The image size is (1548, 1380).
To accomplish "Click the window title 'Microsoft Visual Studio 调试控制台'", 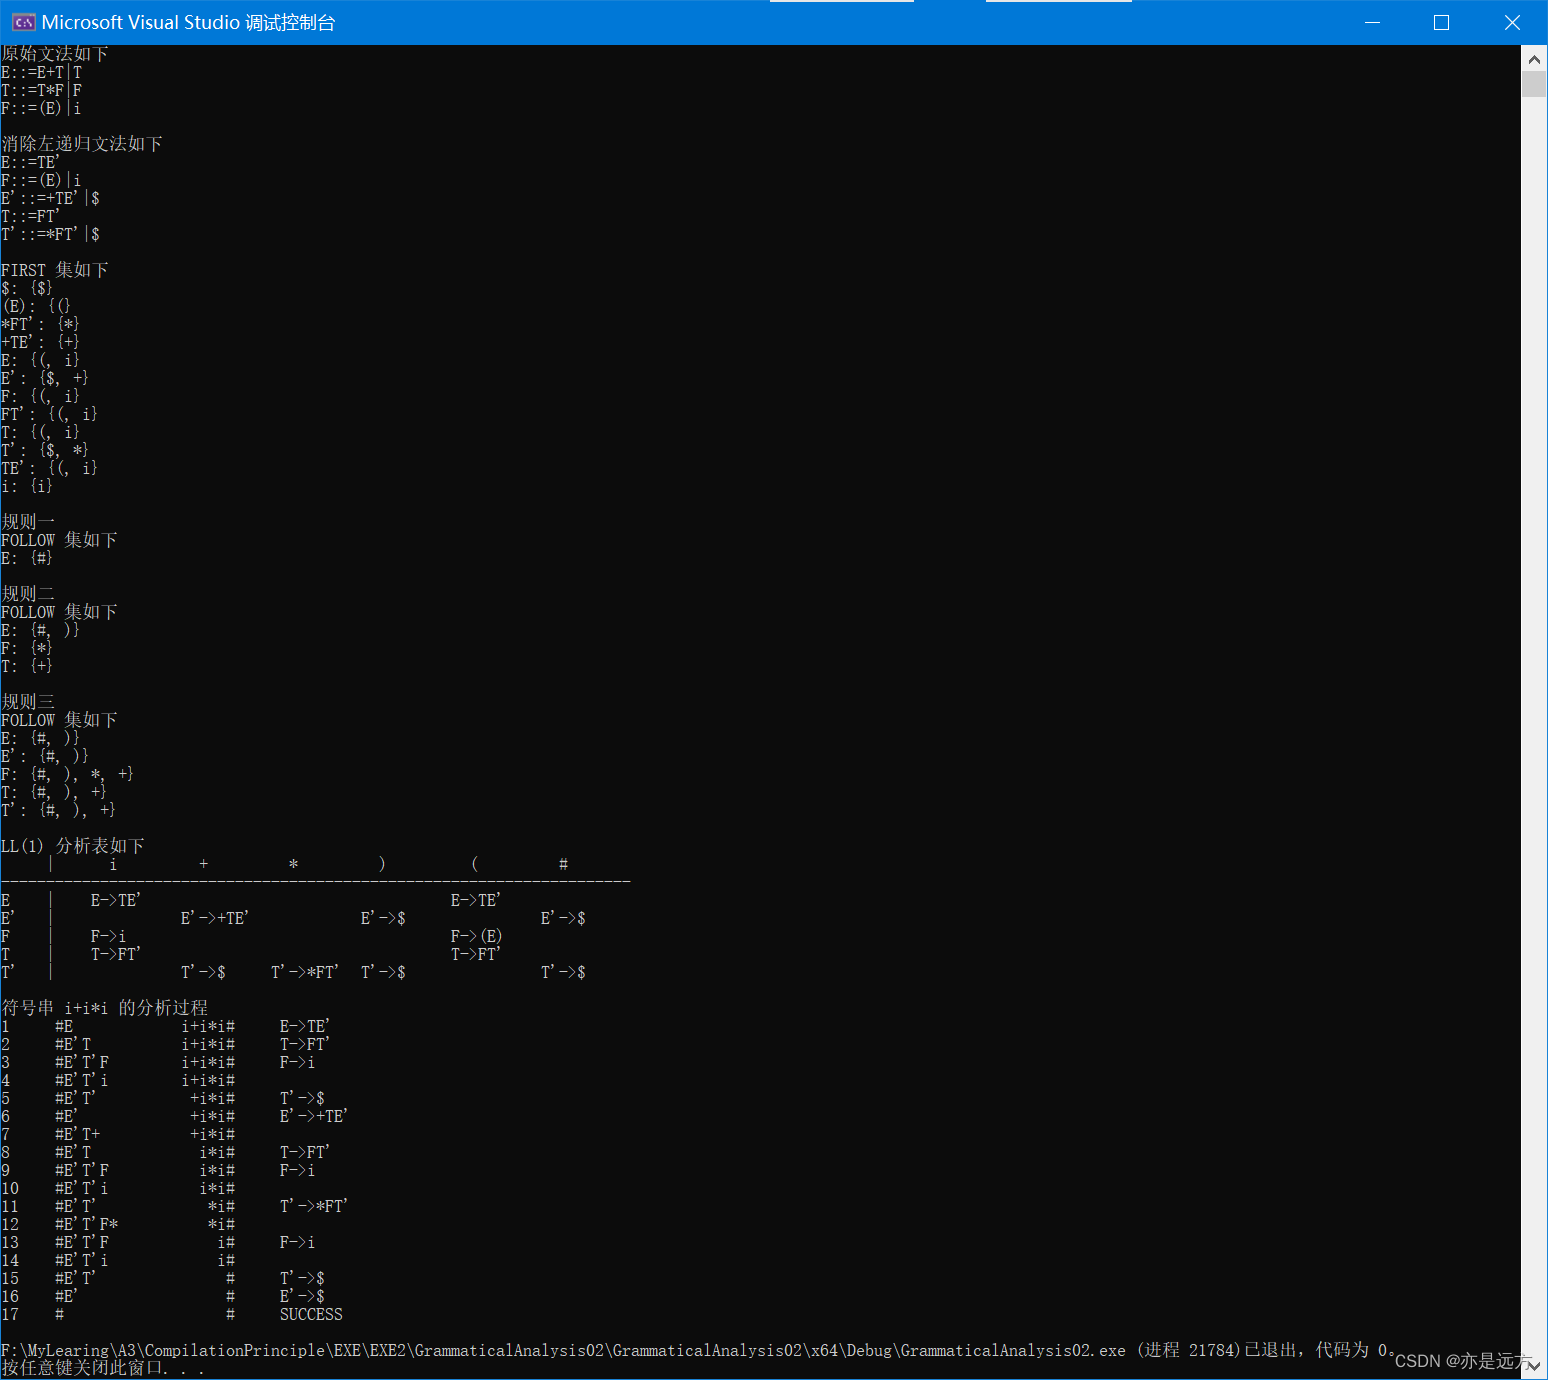I will 188,22.
